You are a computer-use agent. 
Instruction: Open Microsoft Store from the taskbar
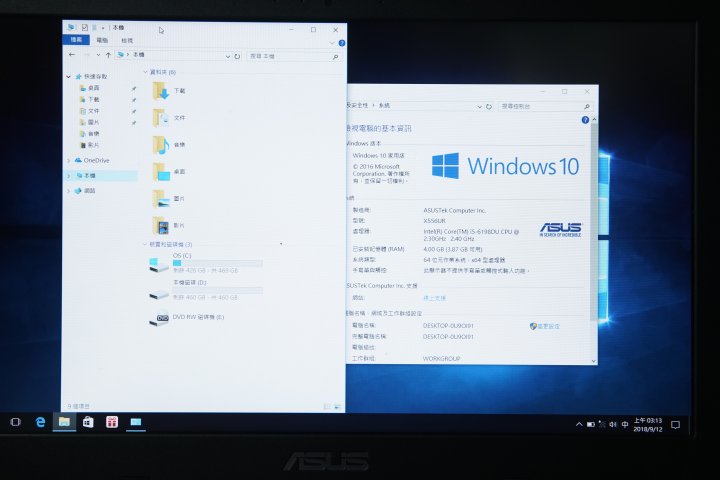pyautogui.click(x=88, y=422)
